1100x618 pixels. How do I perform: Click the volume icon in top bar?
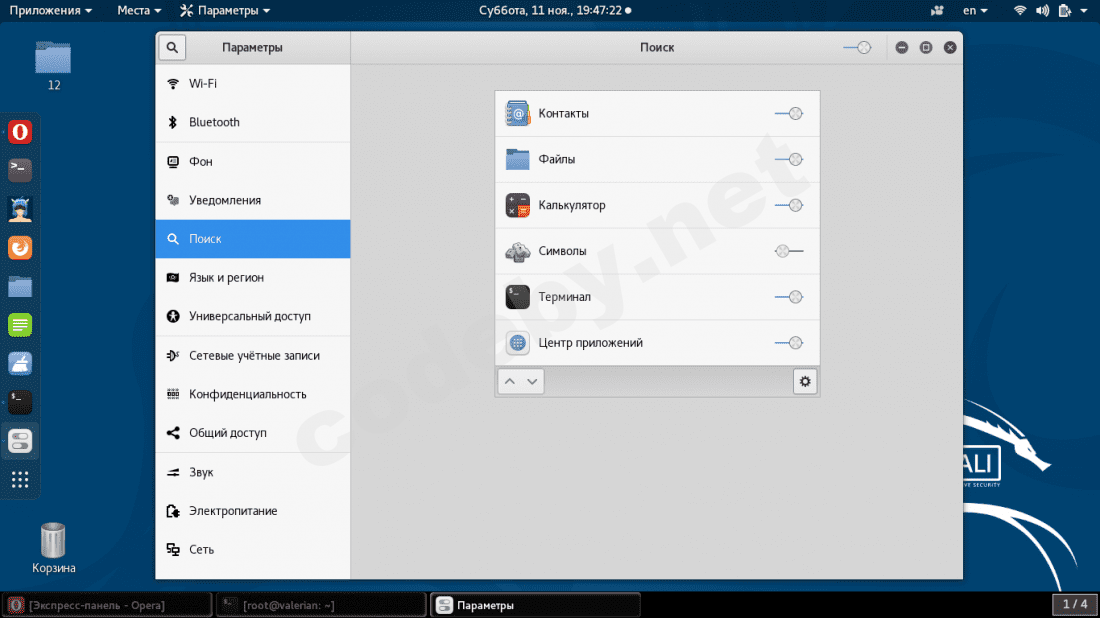point(1042,11)
